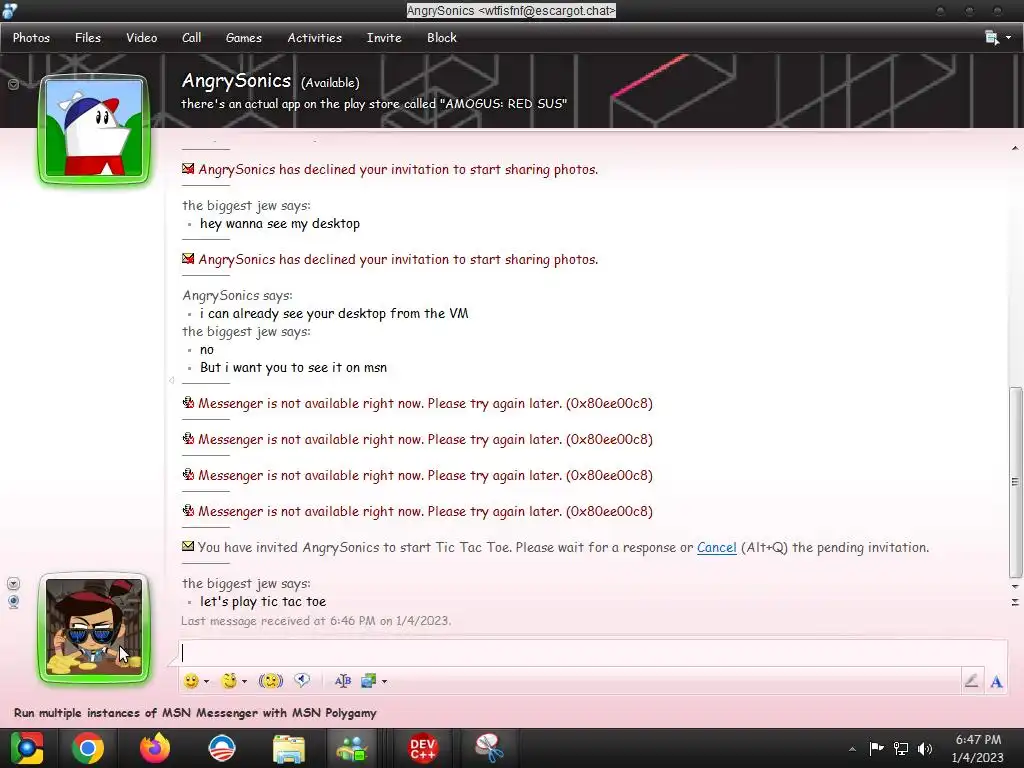The image size is (1024, 768).
Task: Open the Games menu
Action: [244, 38]
